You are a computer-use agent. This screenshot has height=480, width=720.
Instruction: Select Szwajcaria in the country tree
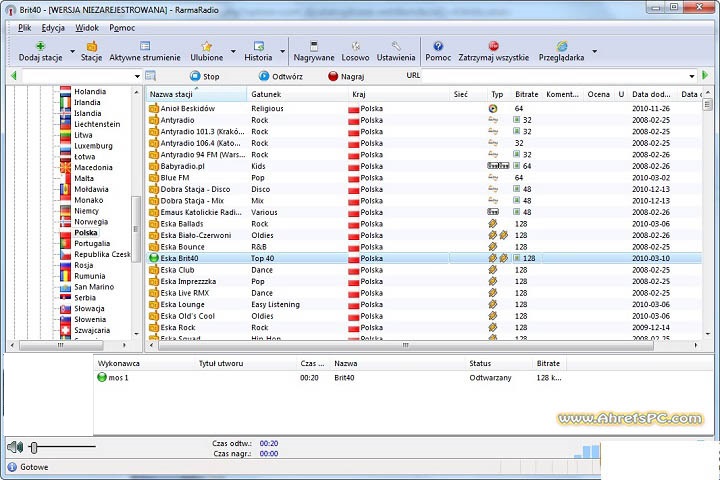click(x=92, y=330)
